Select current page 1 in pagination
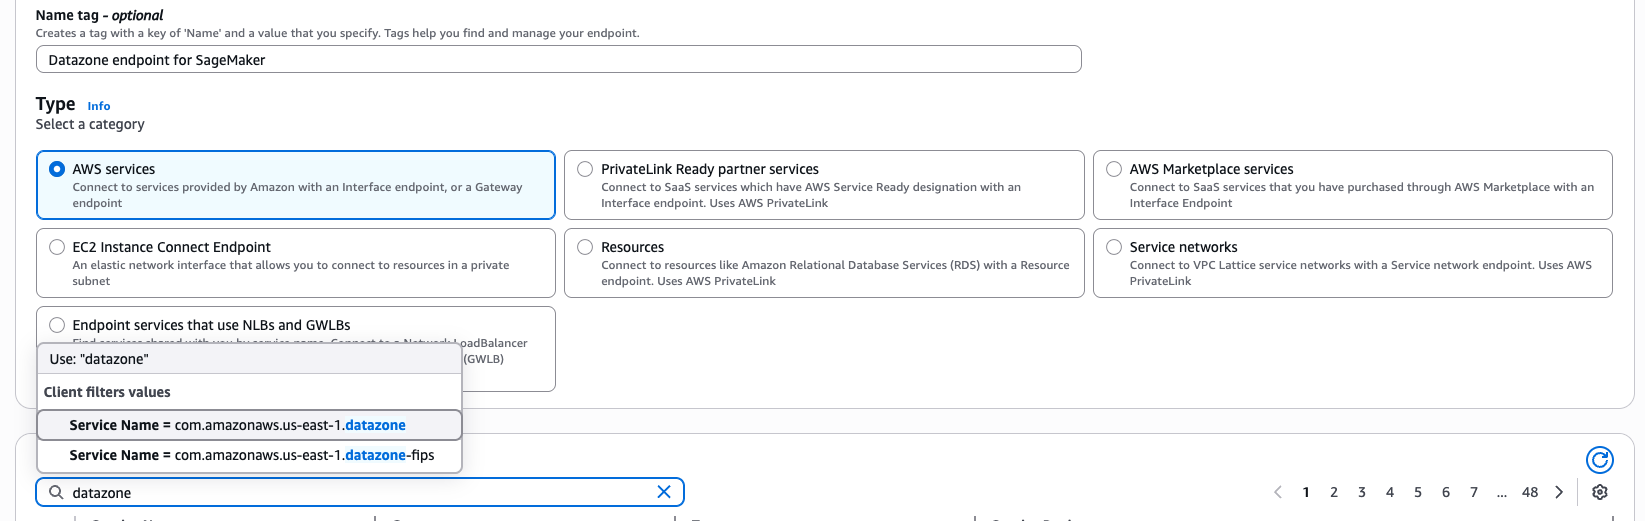This screenshot has width=1645, height=521. pos(1306,492)
